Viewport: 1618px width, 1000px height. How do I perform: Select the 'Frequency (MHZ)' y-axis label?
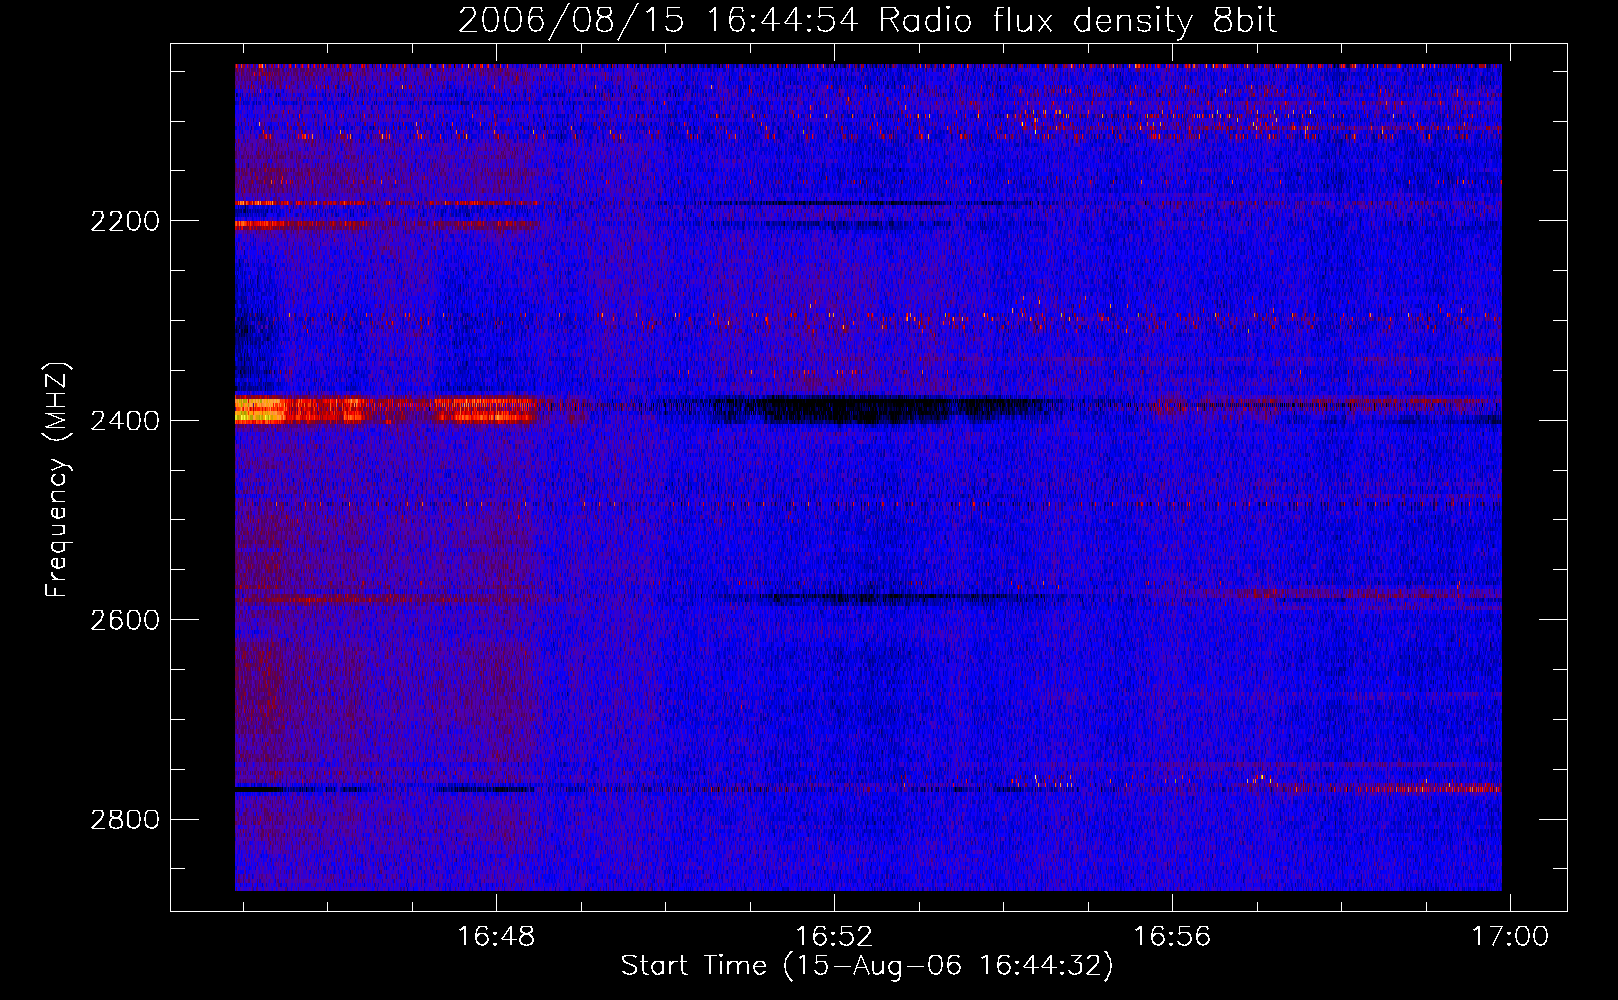click(x=58, y=480)
